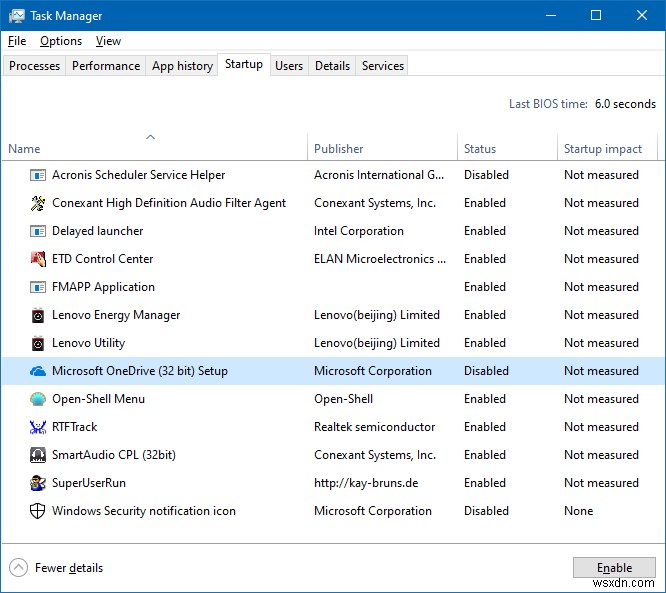
Task: Click publisher Acronis International G...
Action: point(379,175)
